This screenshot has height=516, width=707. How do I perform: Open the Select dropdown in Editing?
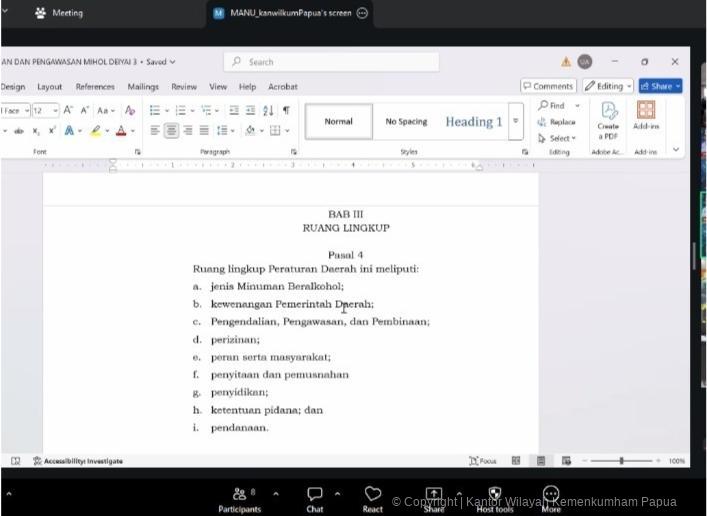(x=557, y=138)
